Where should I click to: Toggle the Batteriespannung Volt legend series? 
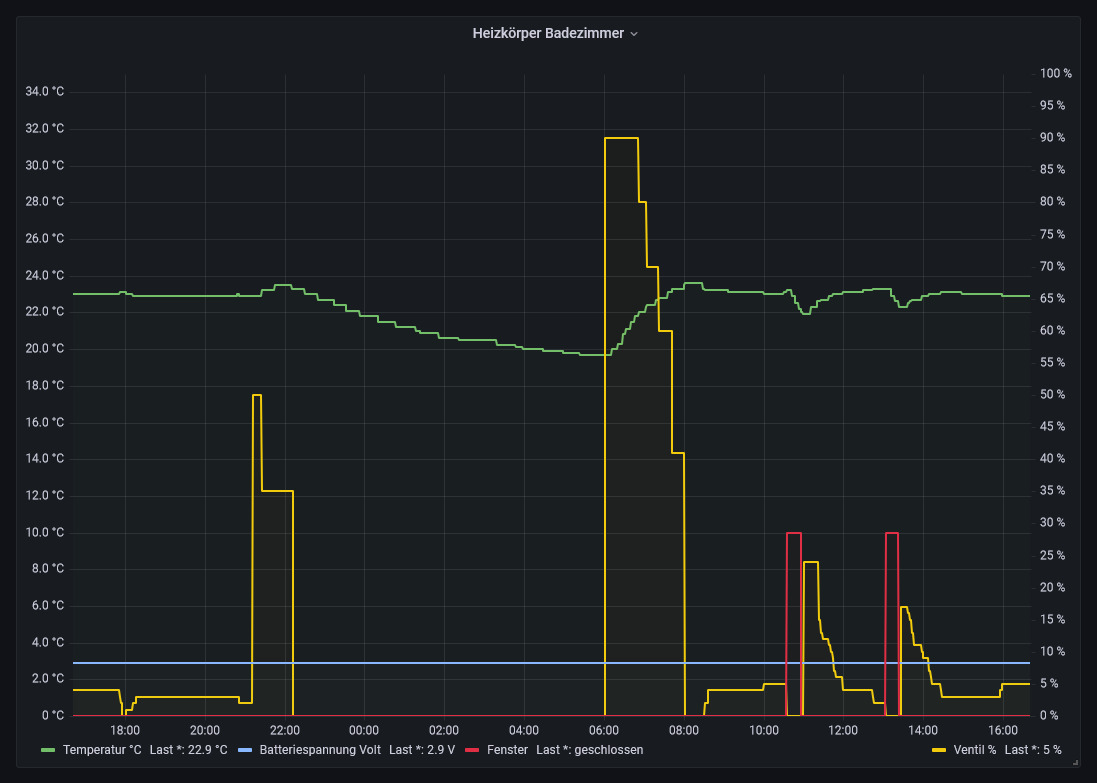pos(320,750)
